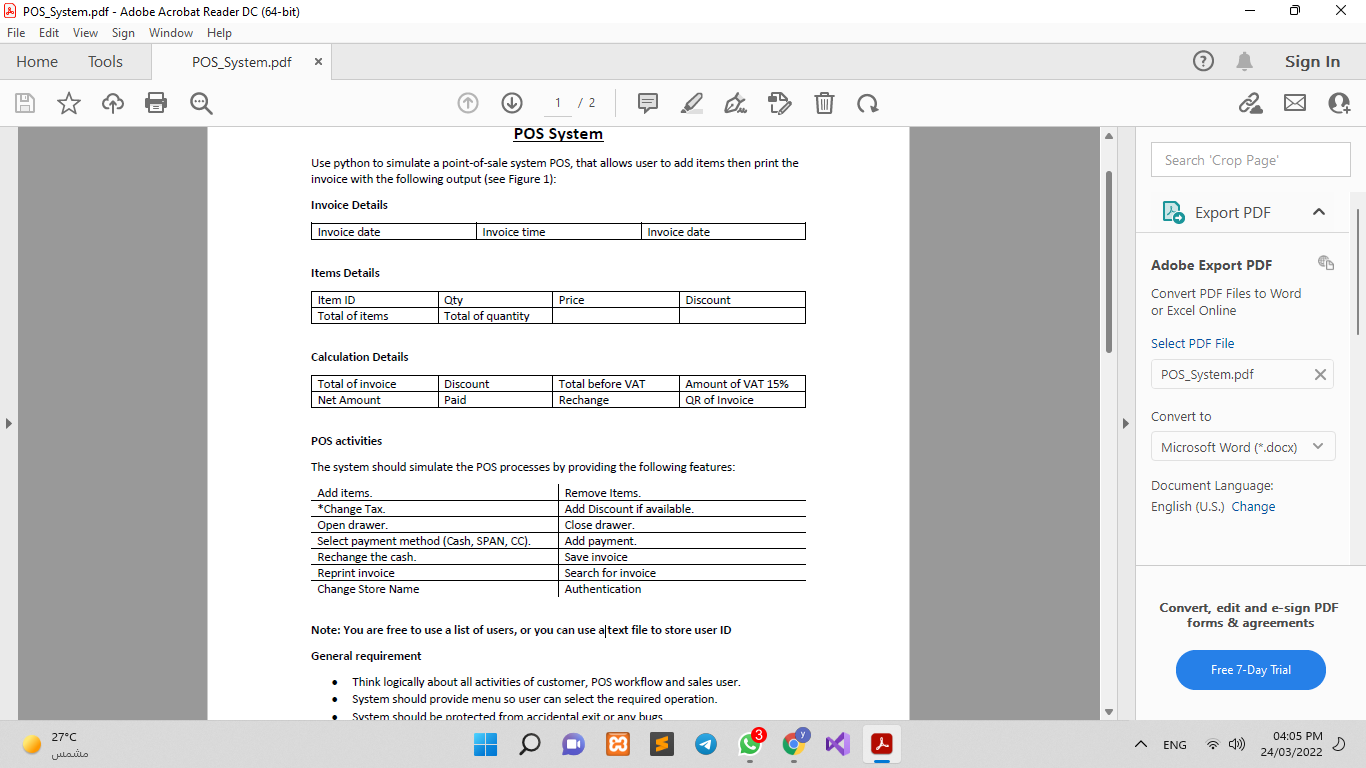Image resolution: width=1366 pixels, height=768 pixels.
Task: Switch to the Tools tab
Action: click(105, 61)
